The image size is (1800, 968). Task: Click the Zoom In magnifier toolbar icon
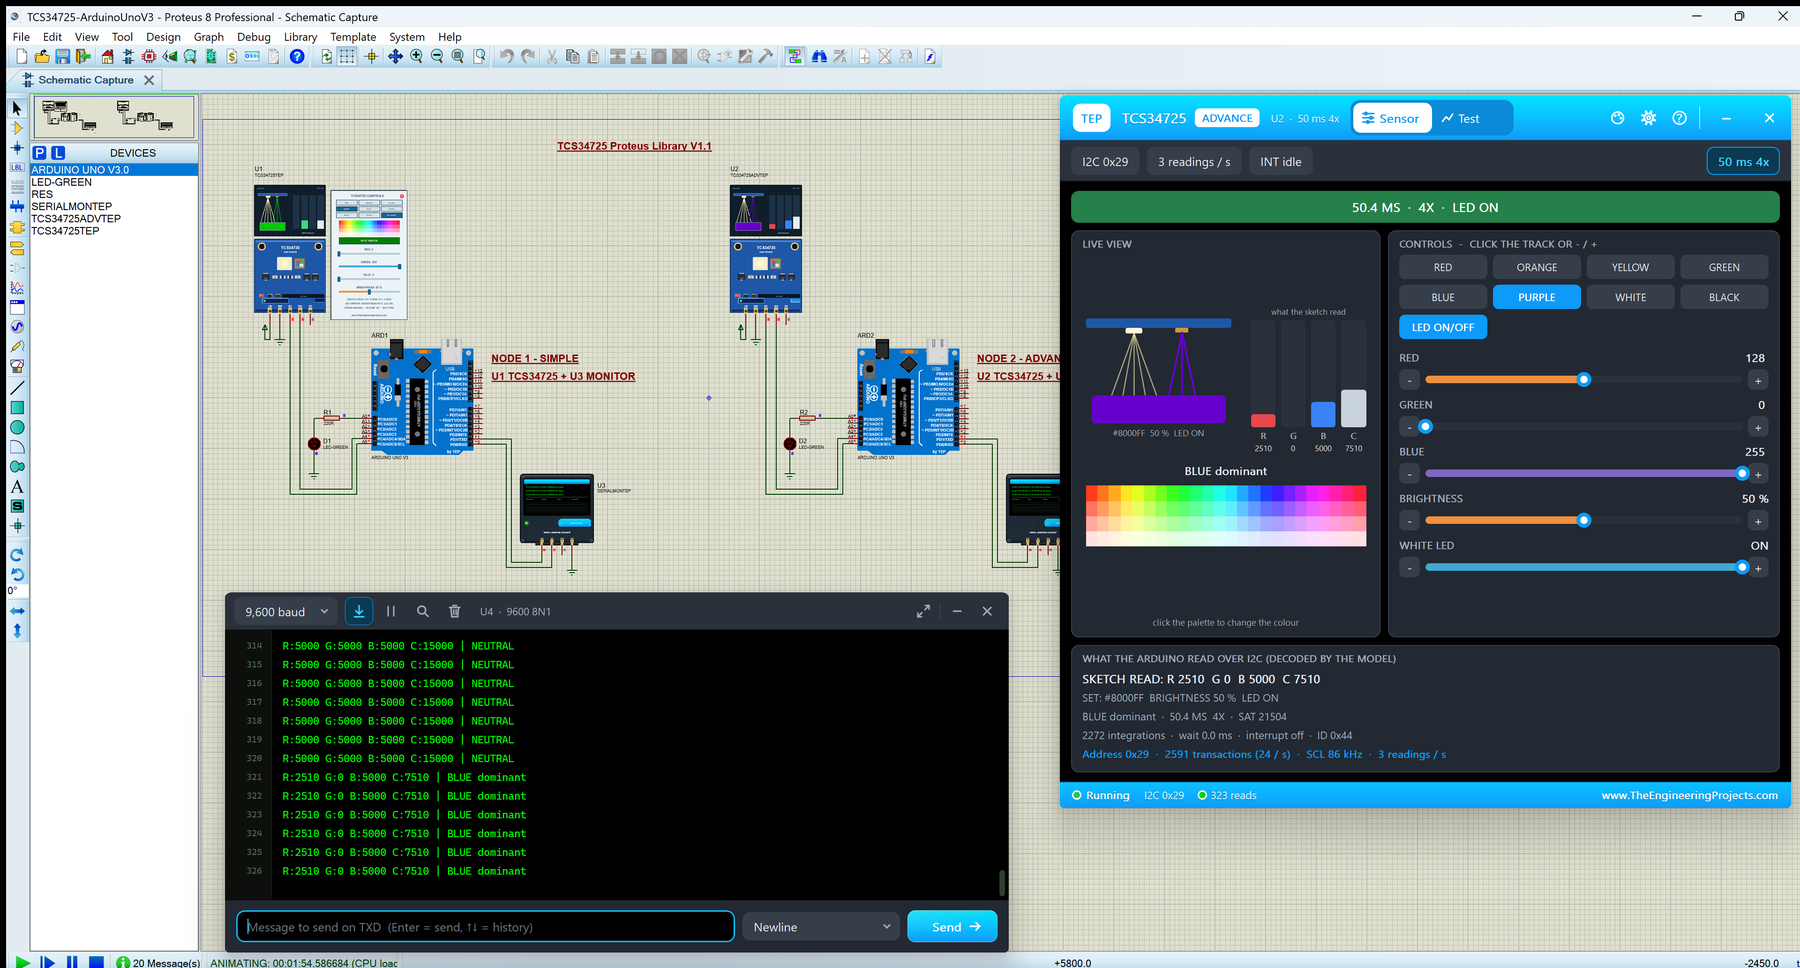pyautogui.click(x=416, y=57)
